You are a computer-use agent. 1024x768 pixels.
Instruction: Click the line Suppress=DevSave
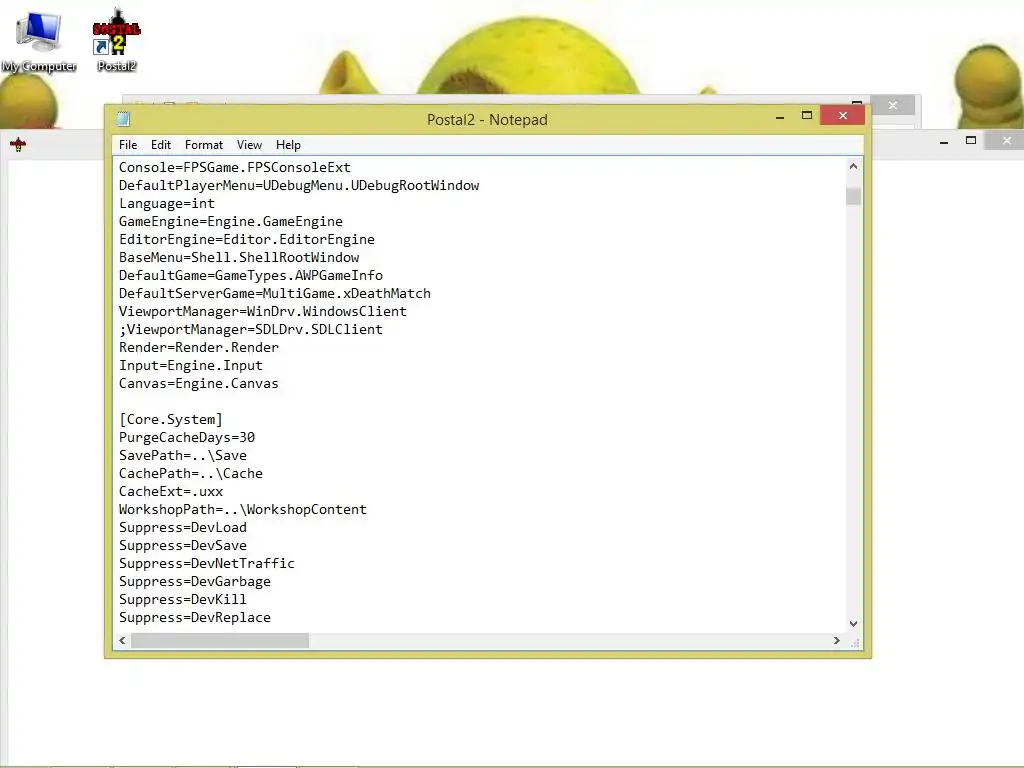[182, 545]
